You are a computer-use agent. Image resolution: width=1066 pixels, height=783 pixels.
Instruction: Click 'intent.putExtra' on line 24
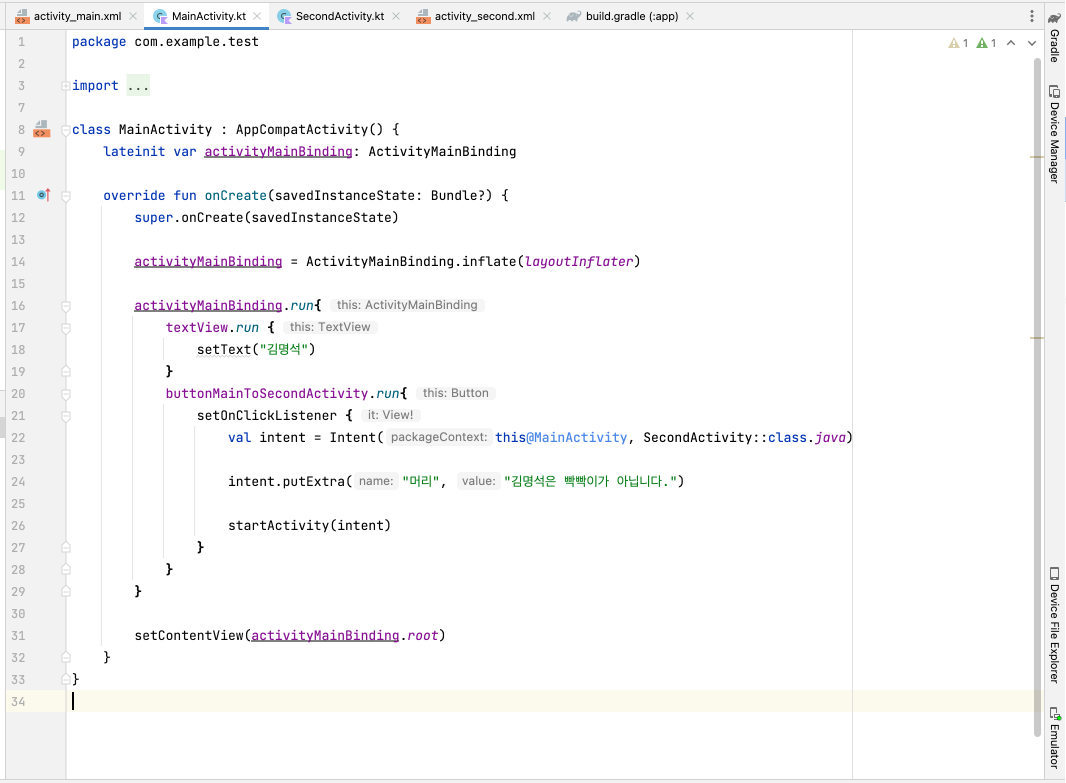tap(287, 481)
